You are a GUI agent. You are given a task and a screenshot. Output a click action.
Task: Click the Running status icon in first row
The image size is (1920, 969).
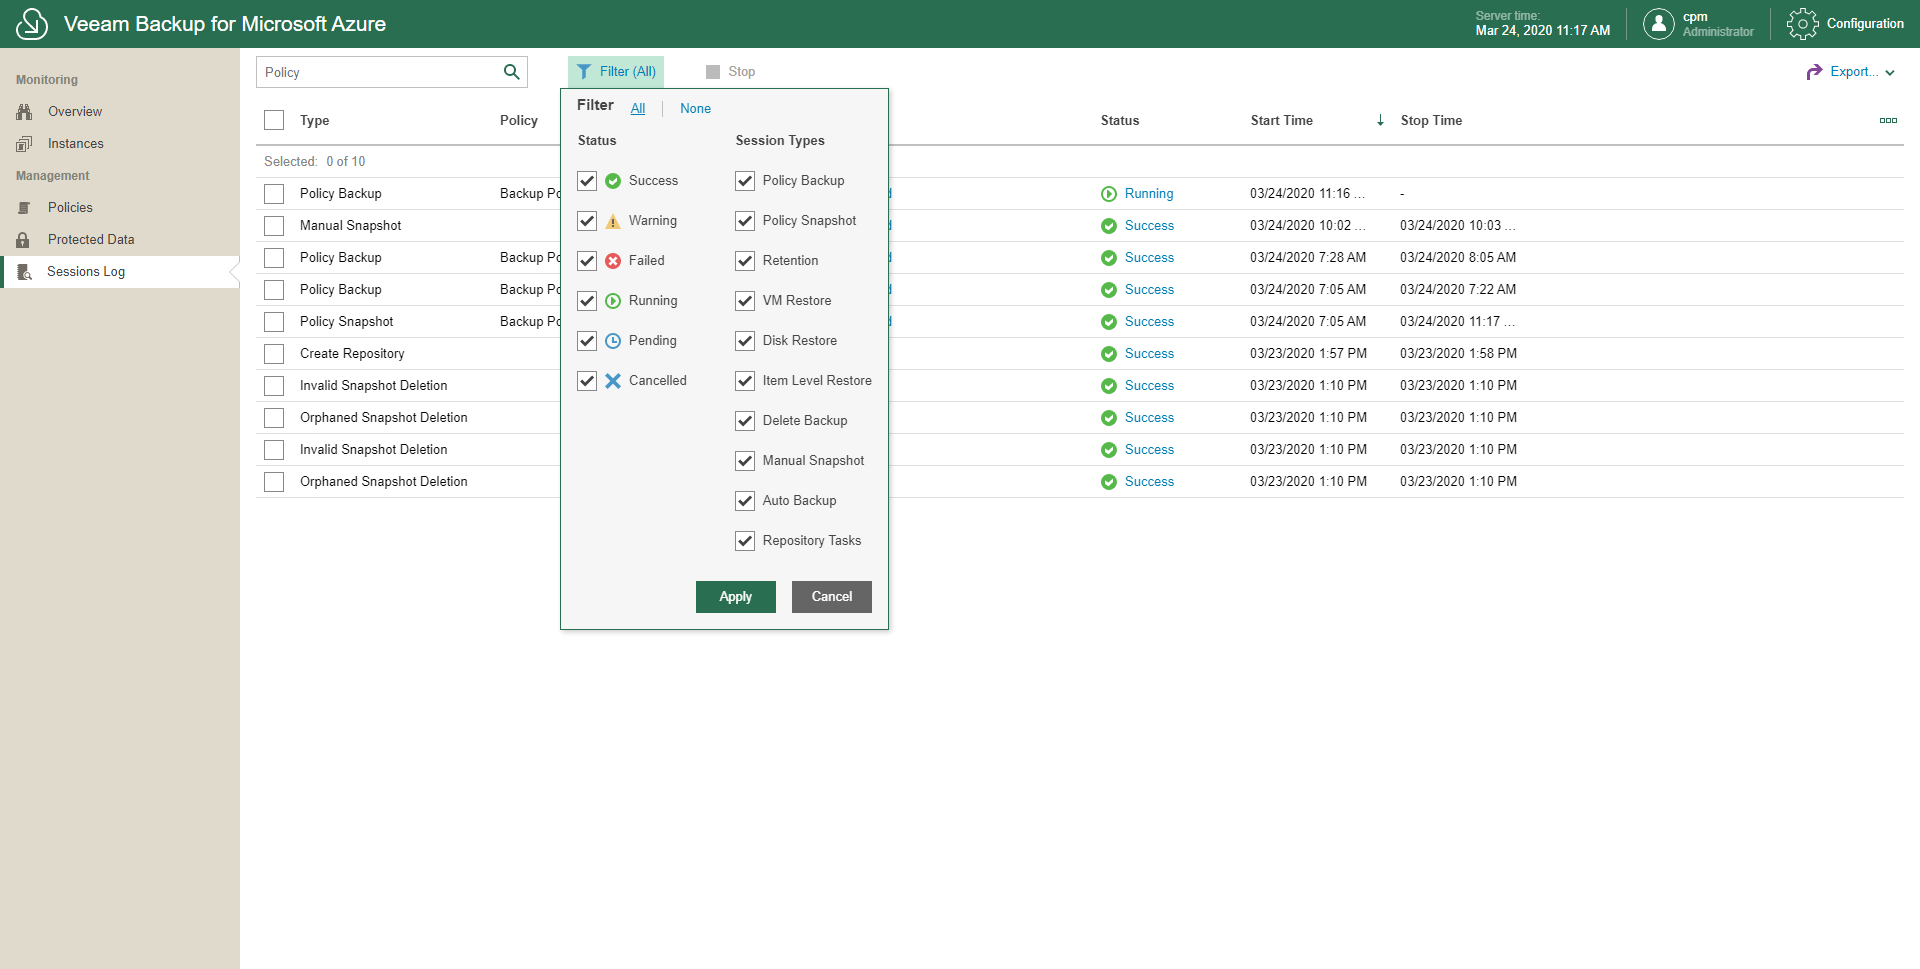[x=1109, y=194]
